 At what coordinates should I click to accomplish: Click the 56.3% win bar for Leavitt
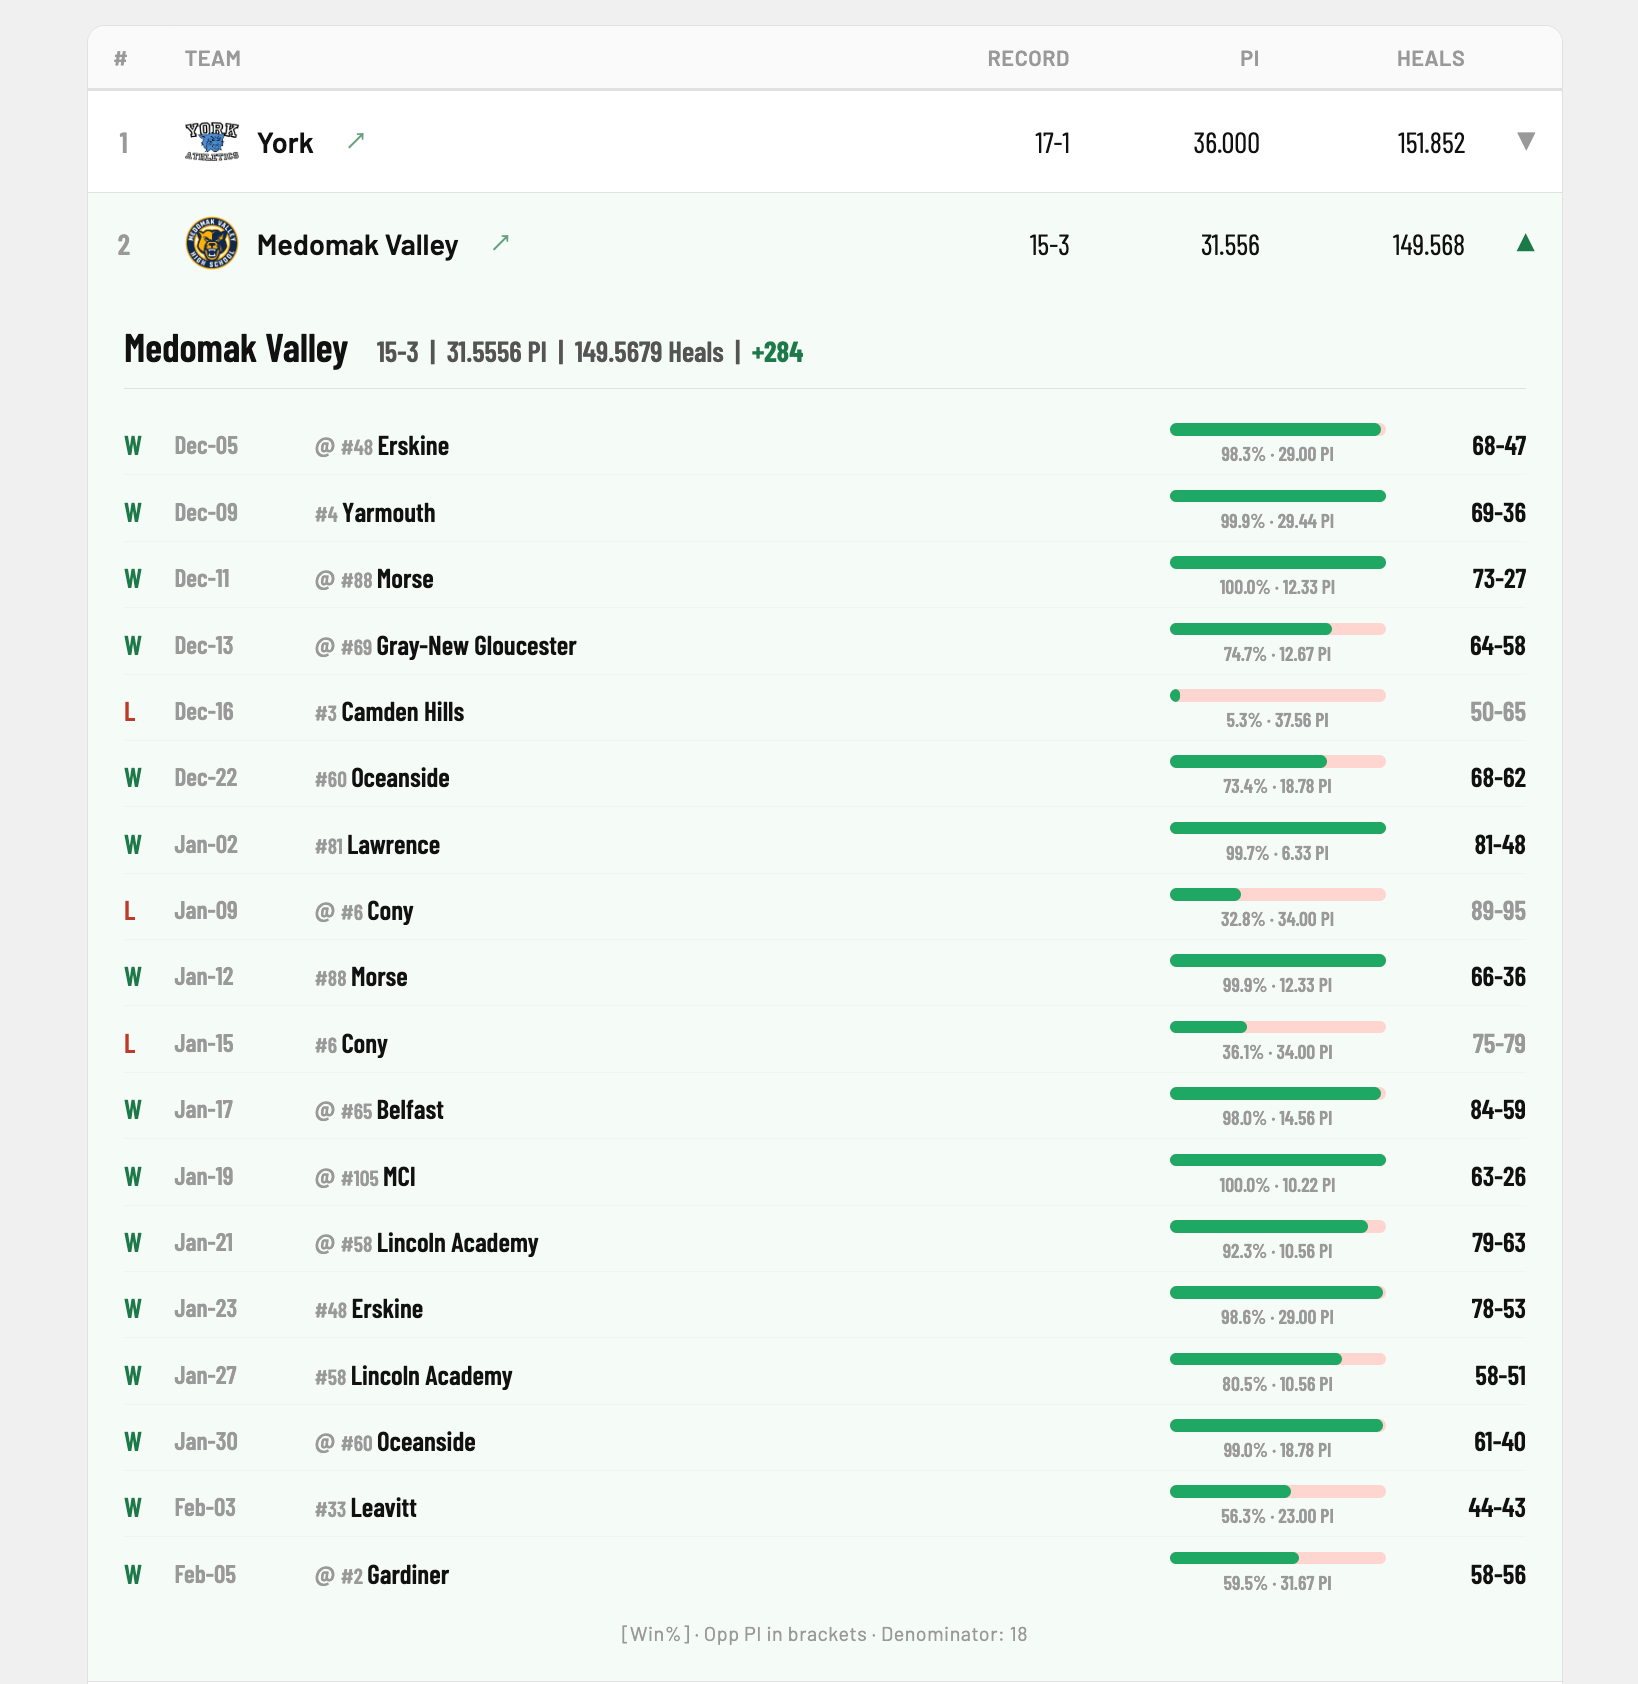tap(1277, 1492)
